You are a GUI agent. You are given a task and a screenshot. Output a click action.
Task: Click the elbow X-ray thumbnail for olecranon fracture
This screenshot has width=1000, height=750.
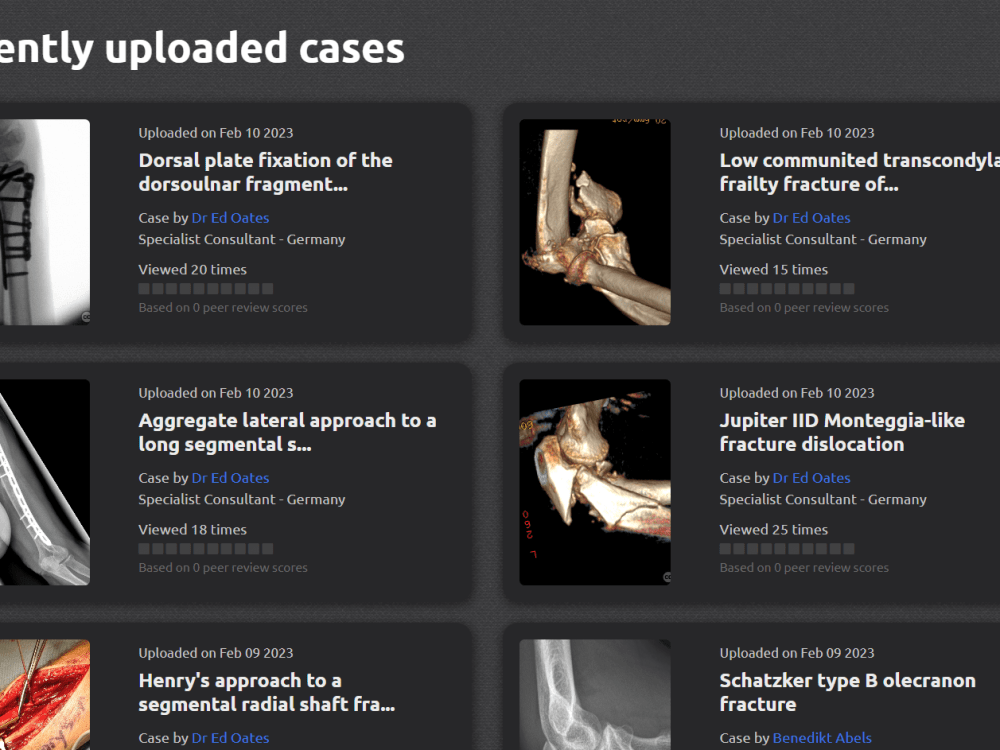pos(594,695)
